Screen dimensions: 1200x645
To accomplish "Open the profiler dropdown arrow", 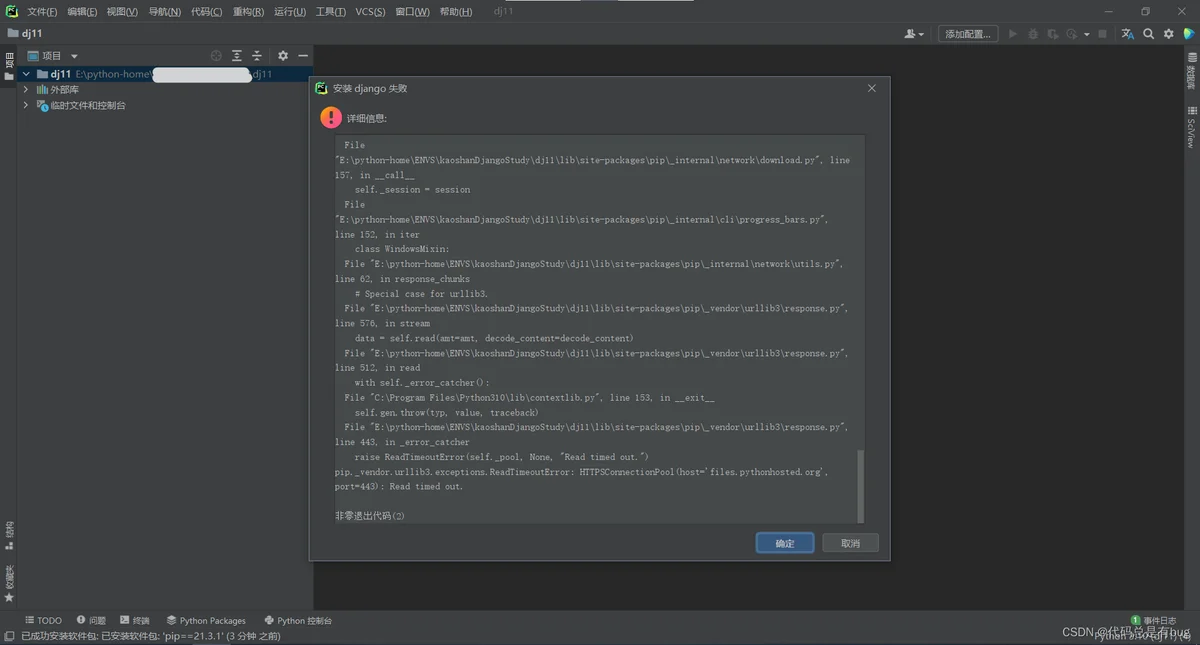I will (1086, 34).
